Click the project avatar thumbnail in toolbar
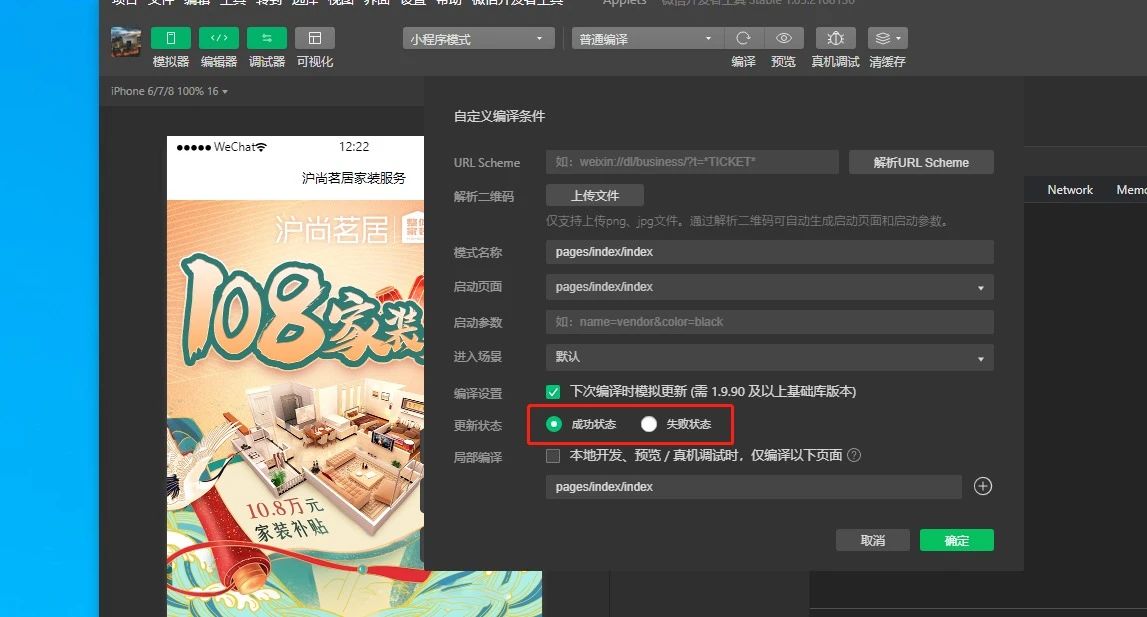Image resolution: width=1147 pixels, height=617 pixels. 126,42
